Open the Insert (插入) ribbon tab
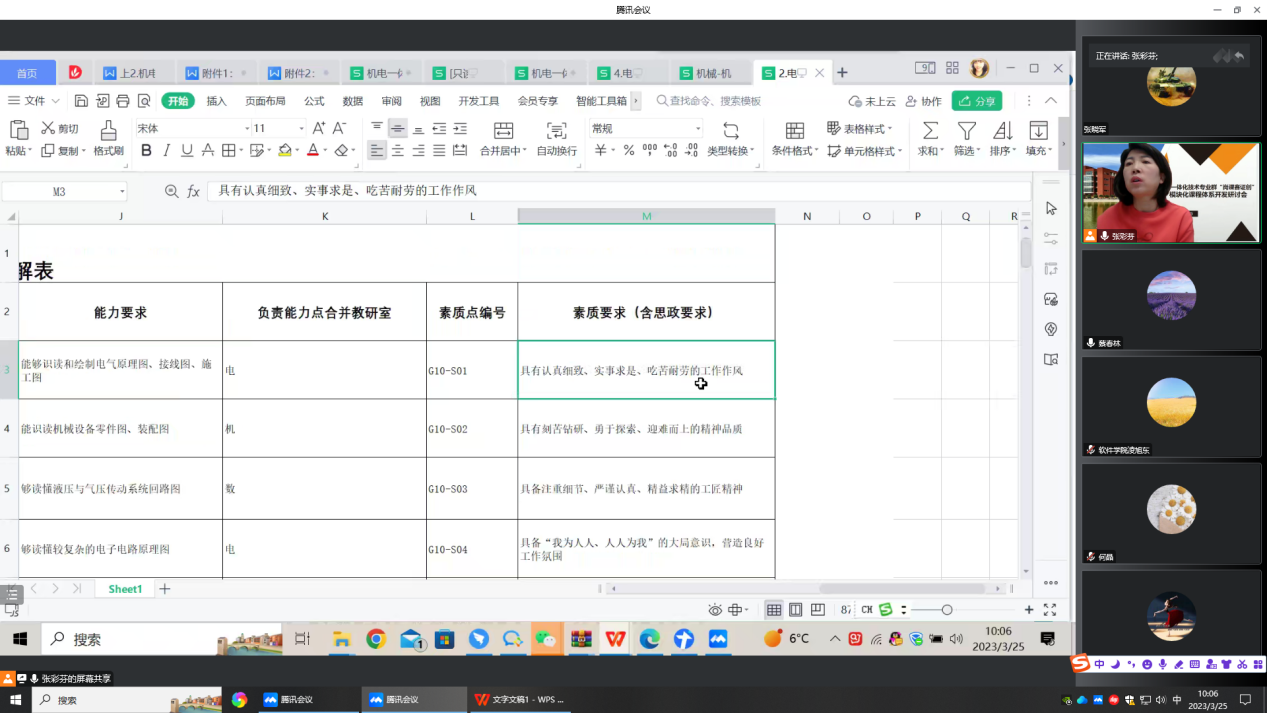 coord(216,101)
